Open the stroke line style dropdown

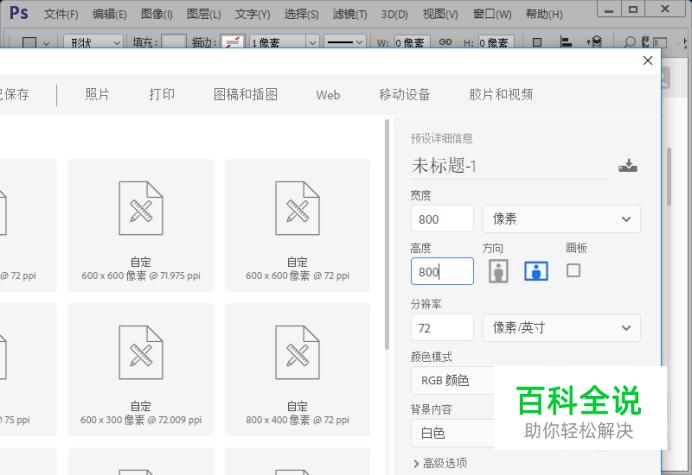345,42
